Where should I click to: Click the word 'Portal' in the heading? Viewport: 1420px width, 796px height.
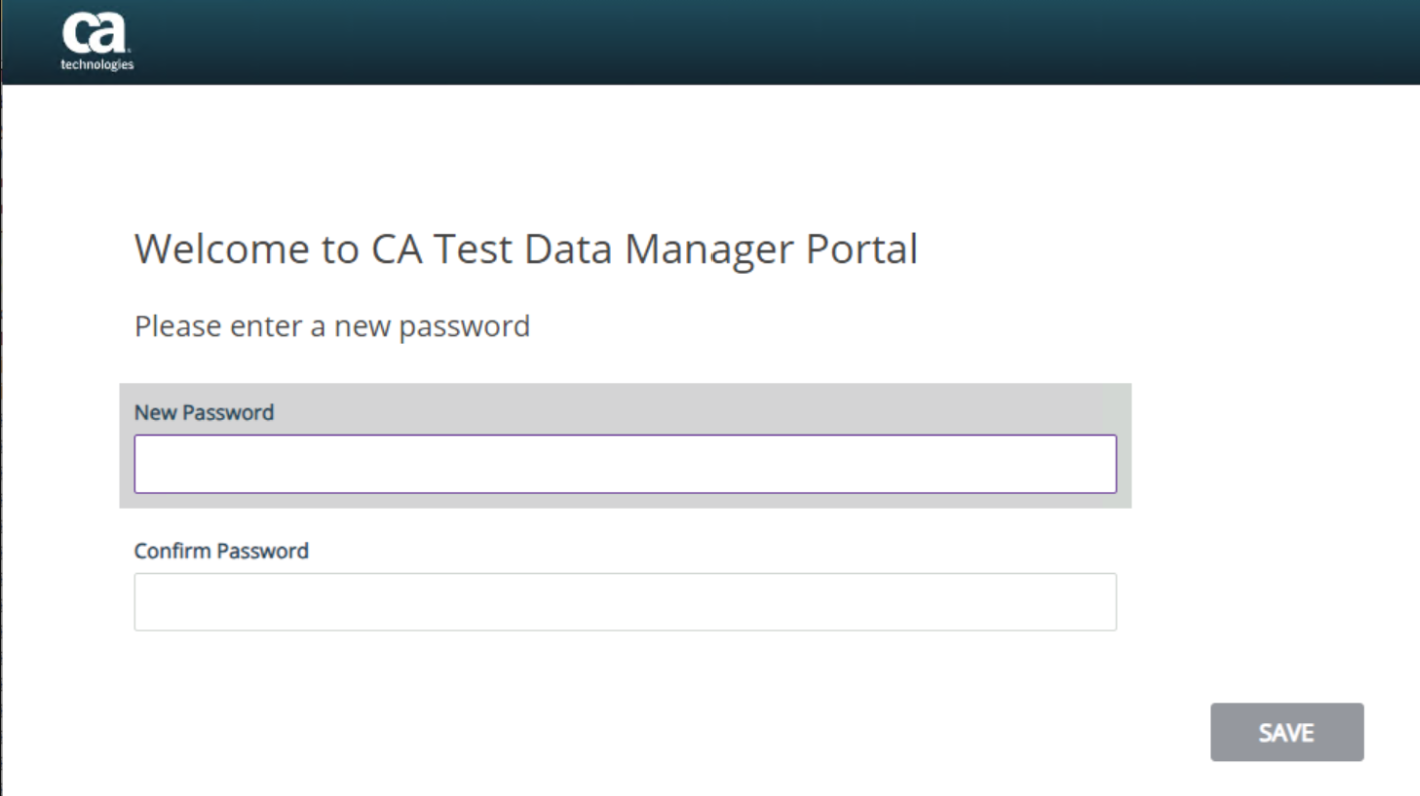pos(860,249)
